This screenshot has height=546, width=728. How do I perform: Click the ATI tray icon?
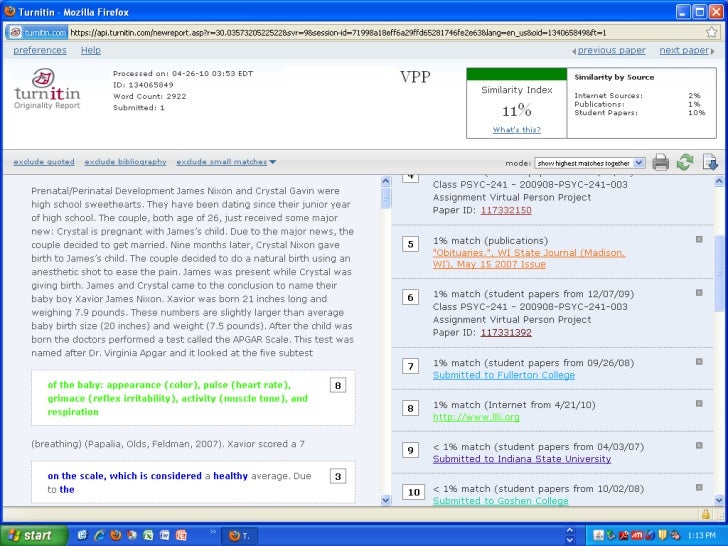(637, 535)
